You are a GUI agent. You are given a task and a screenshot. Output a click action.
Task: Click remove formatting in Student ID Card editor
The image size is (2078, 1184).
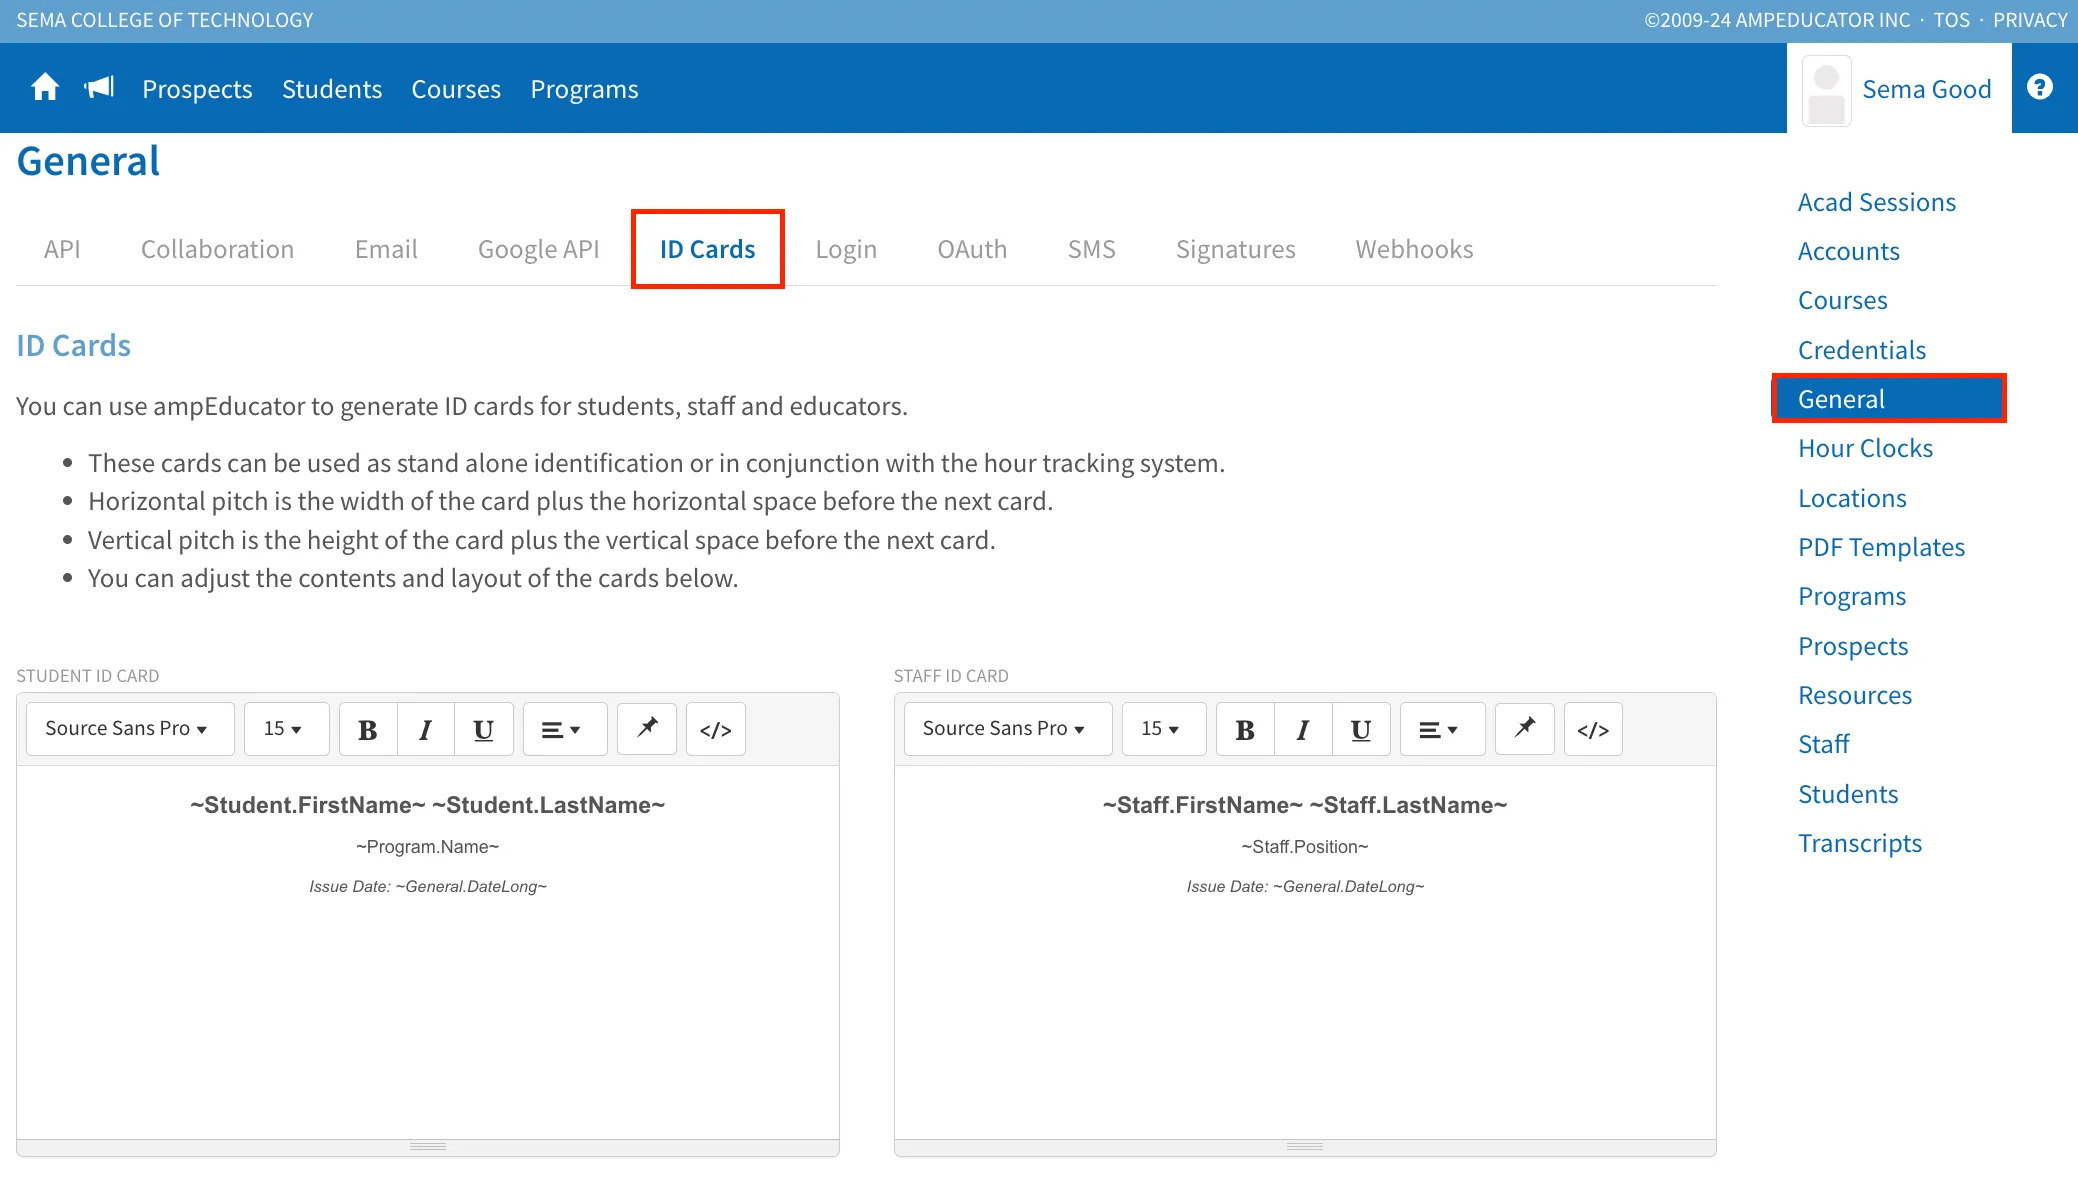coord(647,729)
